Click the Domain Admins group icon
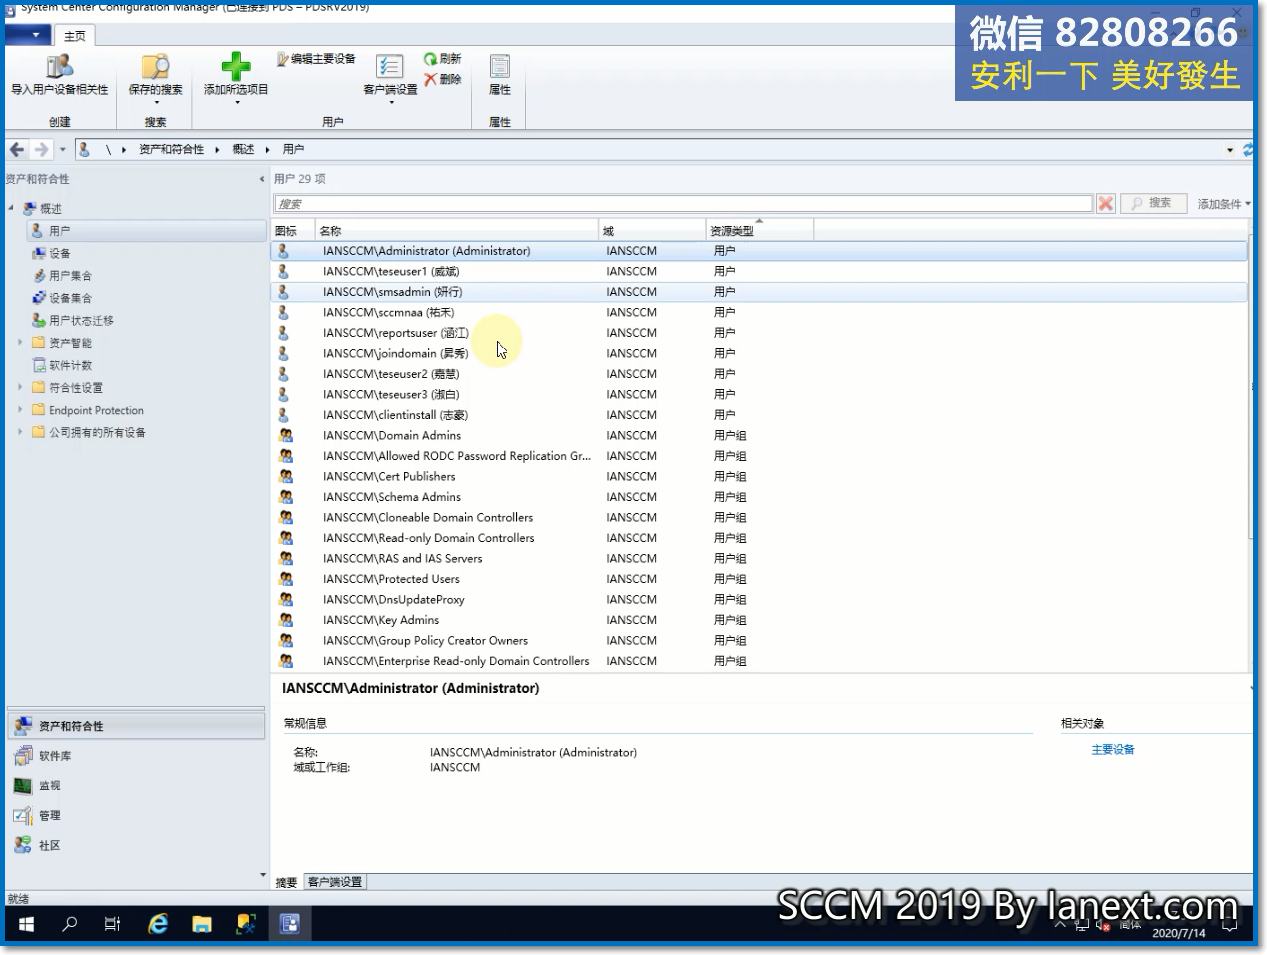1267x955 pixels. point(285,435)
